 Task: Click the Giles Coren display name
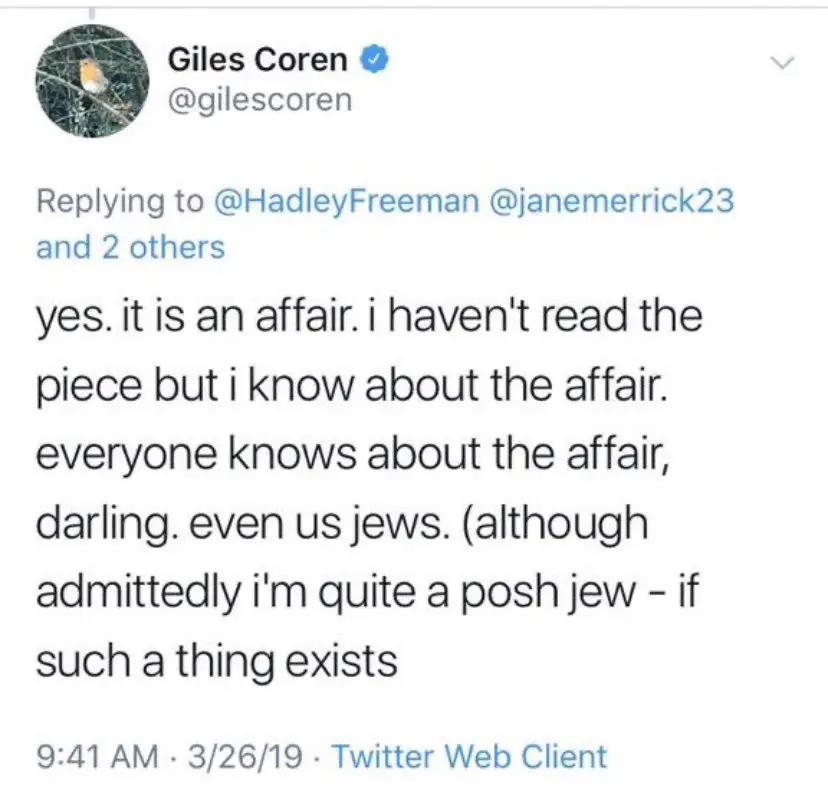(257, 61)
